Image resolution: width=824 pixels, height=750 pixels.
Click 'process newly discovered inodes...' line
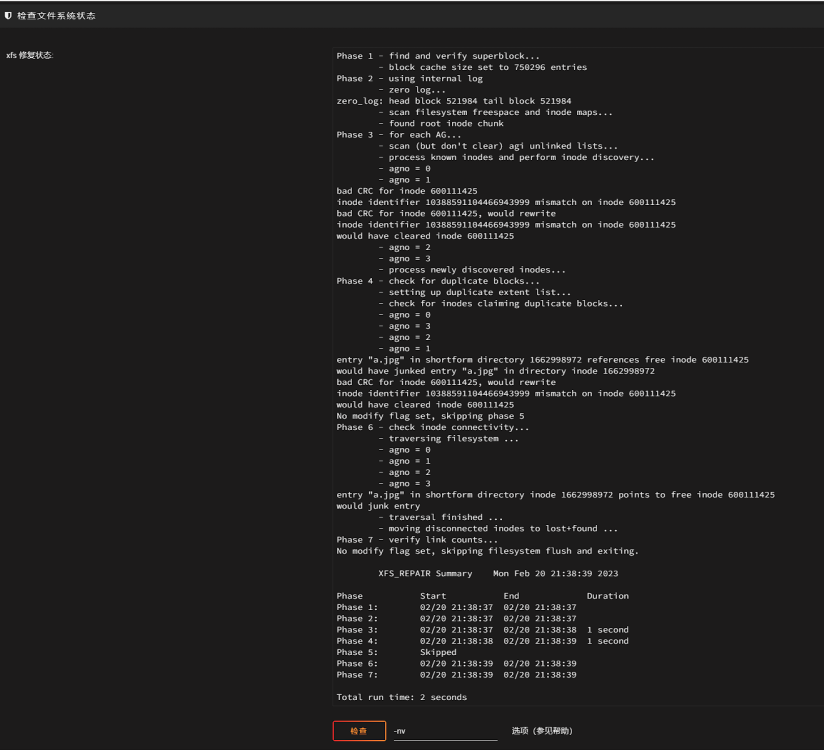(x=477, y=270)
